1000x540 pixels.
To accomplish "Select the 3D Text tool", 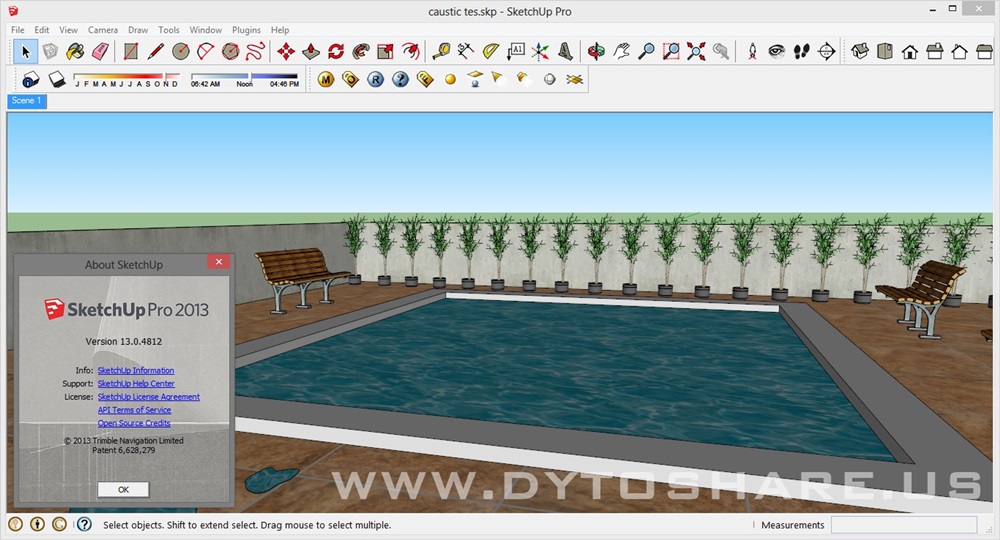I will coord(565,52).
